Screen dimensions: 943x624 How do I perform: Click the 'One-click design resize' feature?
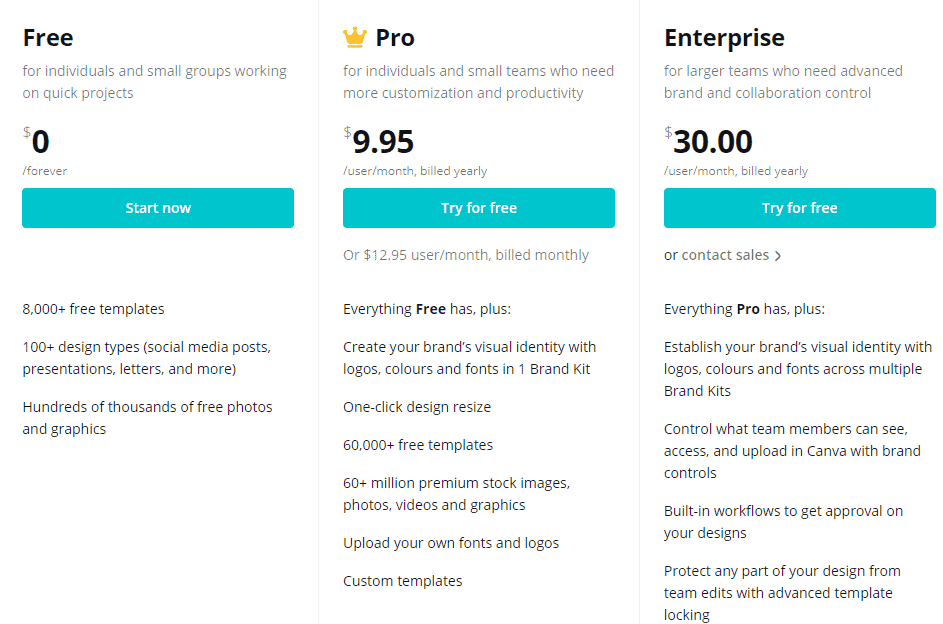click(x=417, y=407)
